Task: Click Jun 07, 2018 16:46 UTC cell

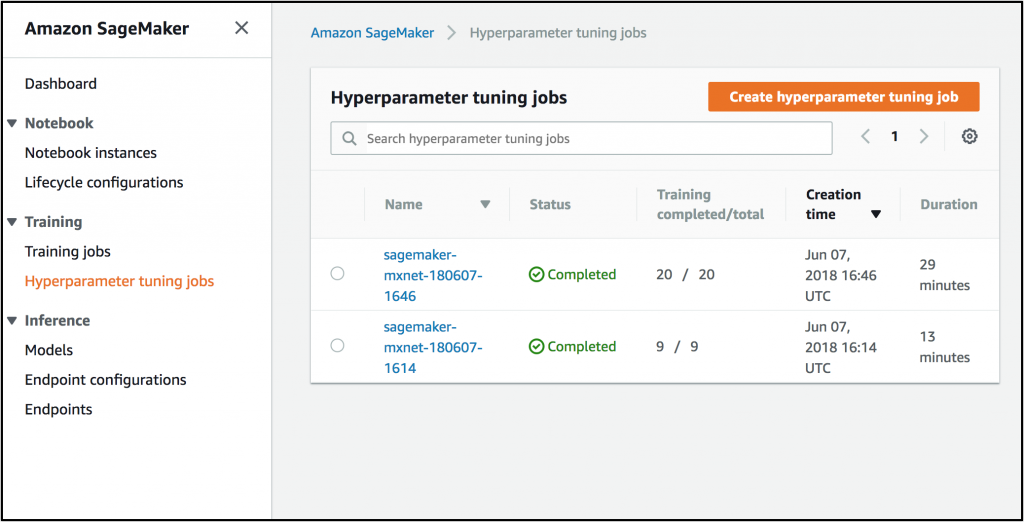Action: click(840, 275)
